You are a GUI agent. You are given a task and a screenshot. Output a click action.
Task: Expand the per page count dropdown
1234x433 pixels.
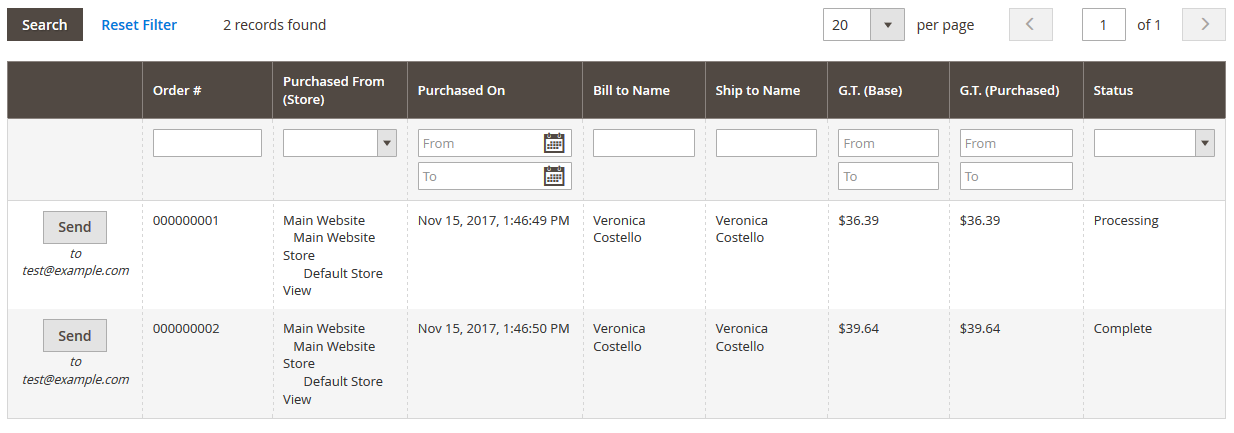(887, 25)
